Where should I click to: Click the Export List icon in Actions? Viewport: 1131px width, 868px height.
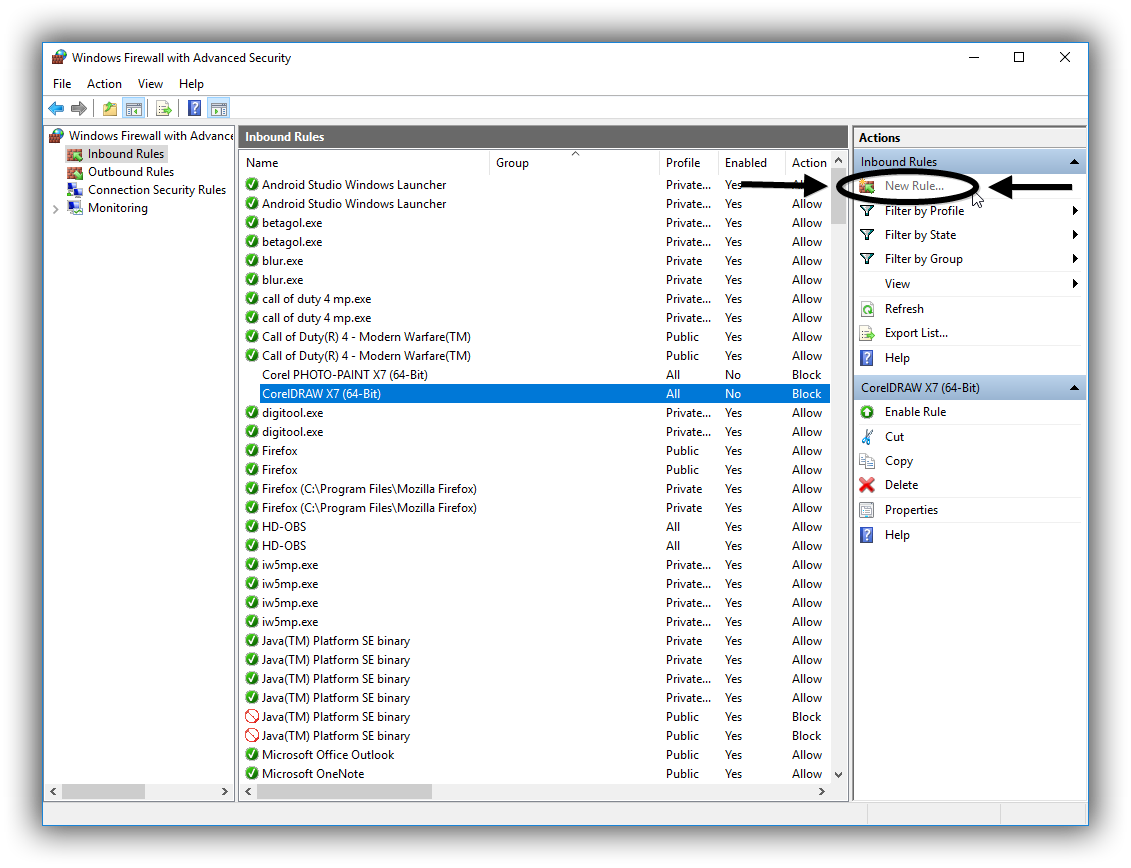coord(868,333)
